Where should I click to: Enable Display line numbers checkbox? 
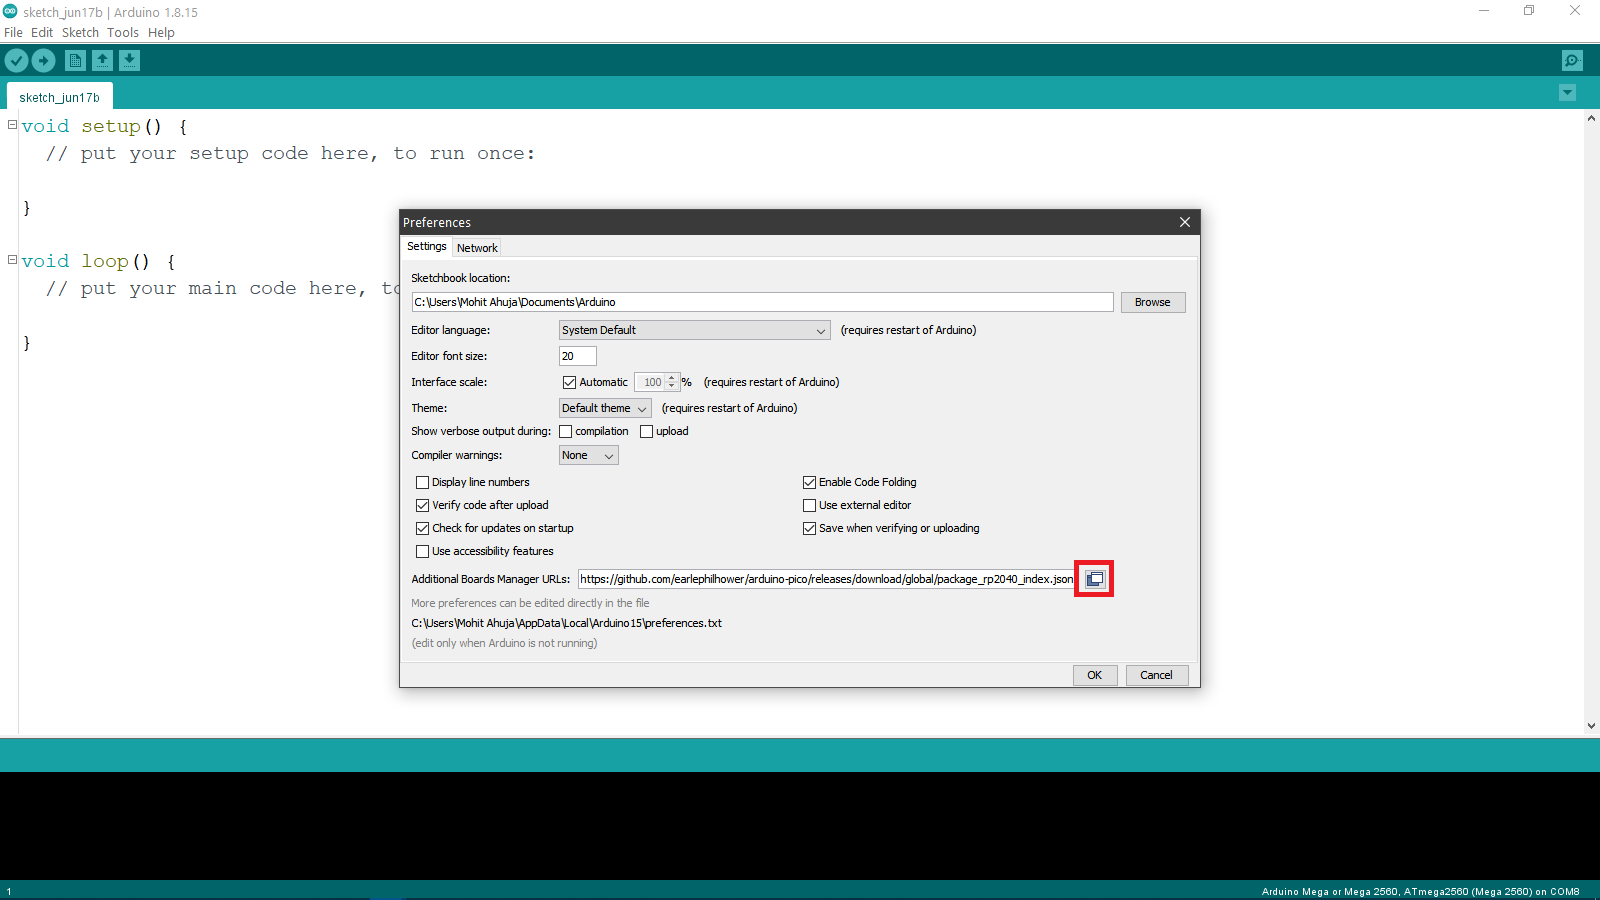tap(422, 482)
